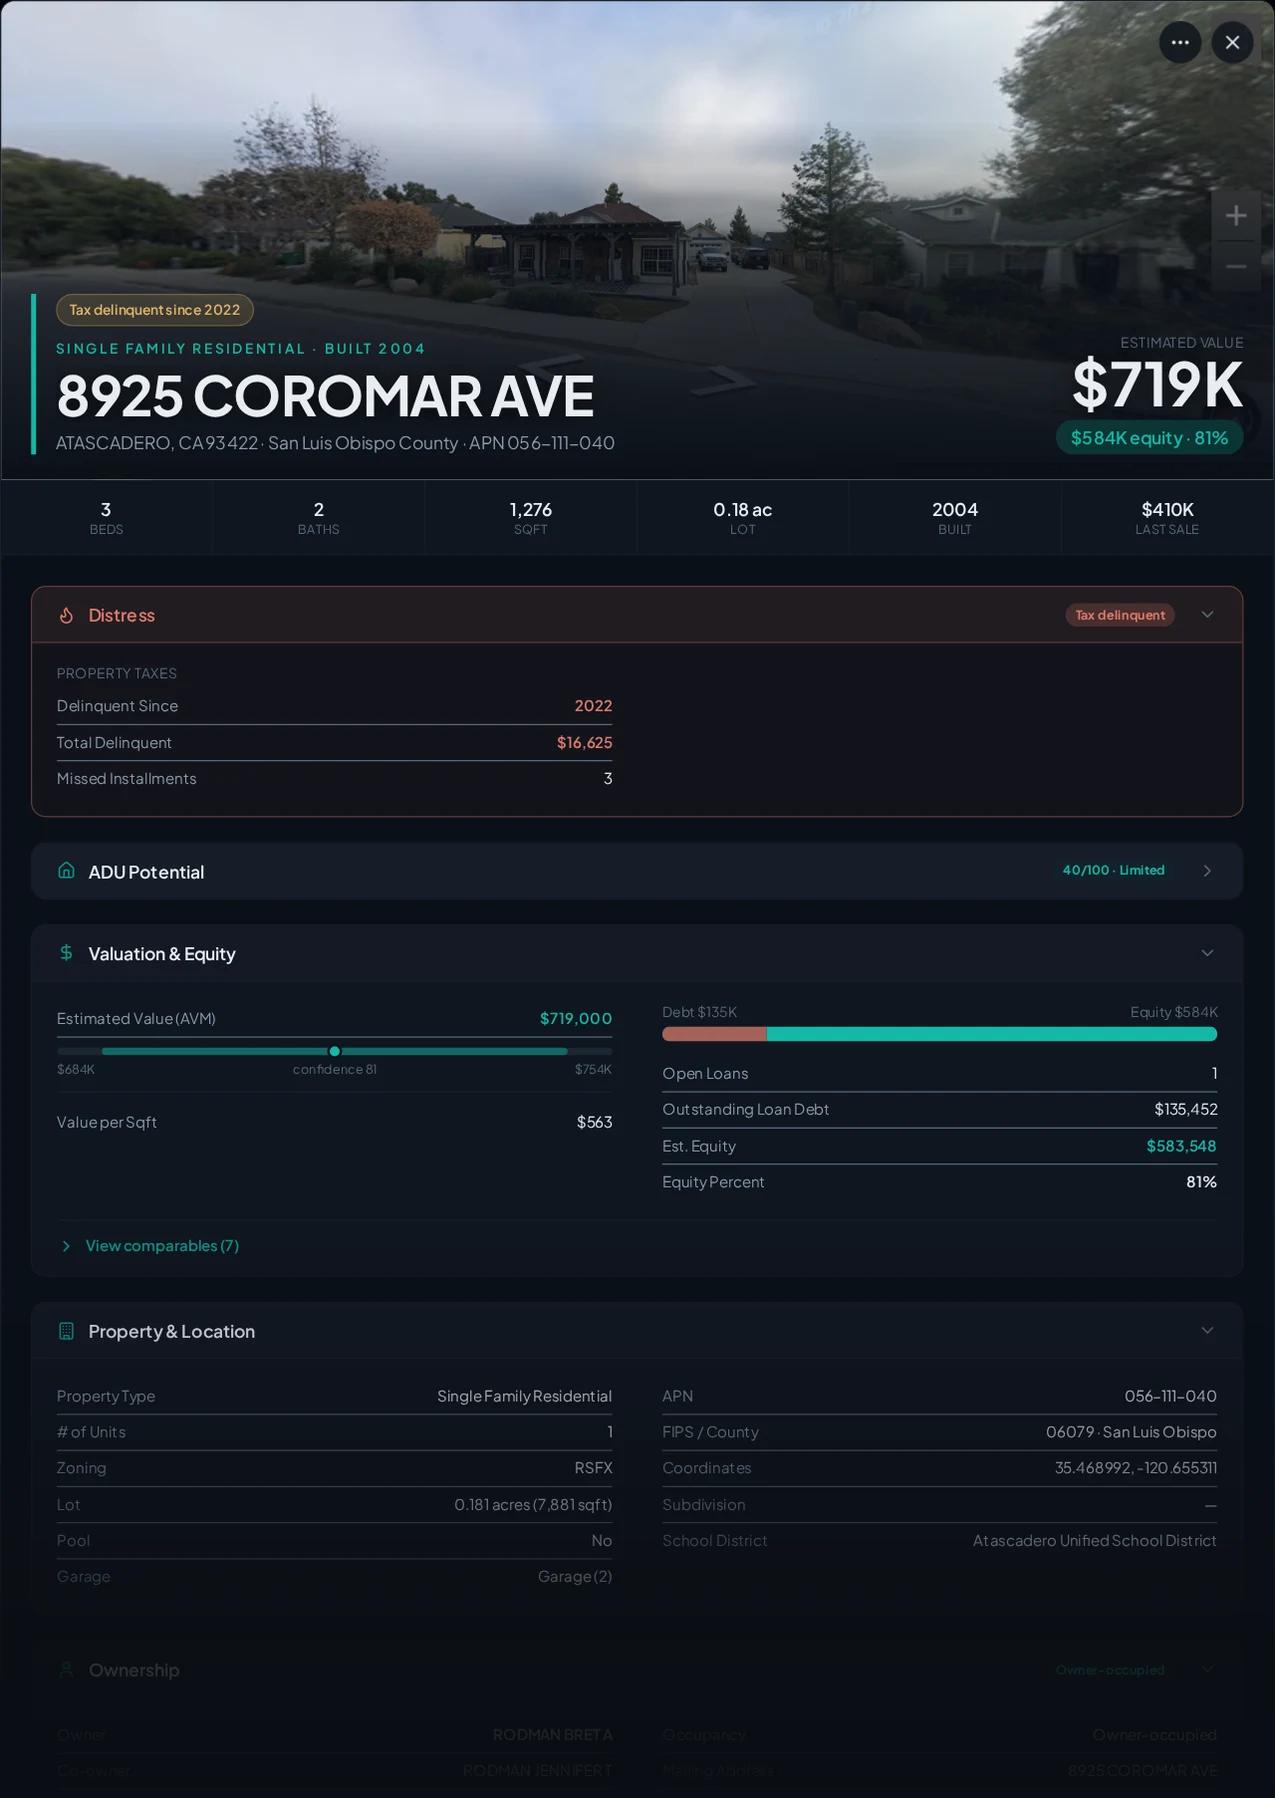This screenshot has height=1798, width=1275.
Task: Click the Delinquent Since value 2022
Action: [593, 706]
